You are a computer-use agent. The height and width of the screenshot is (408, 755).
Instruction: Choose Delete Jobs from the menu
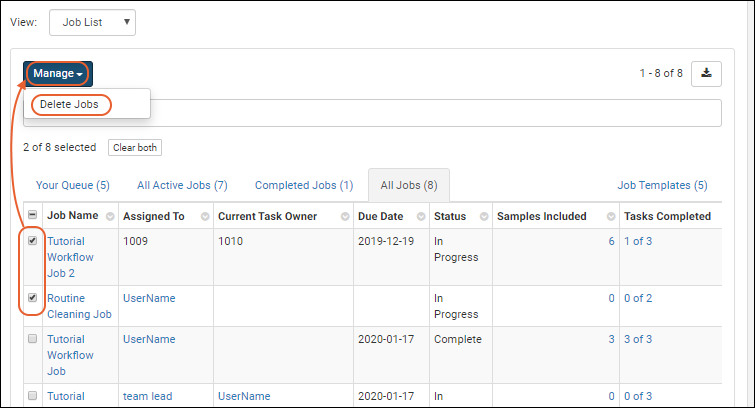pyautogui.click(x=69, y=104)
